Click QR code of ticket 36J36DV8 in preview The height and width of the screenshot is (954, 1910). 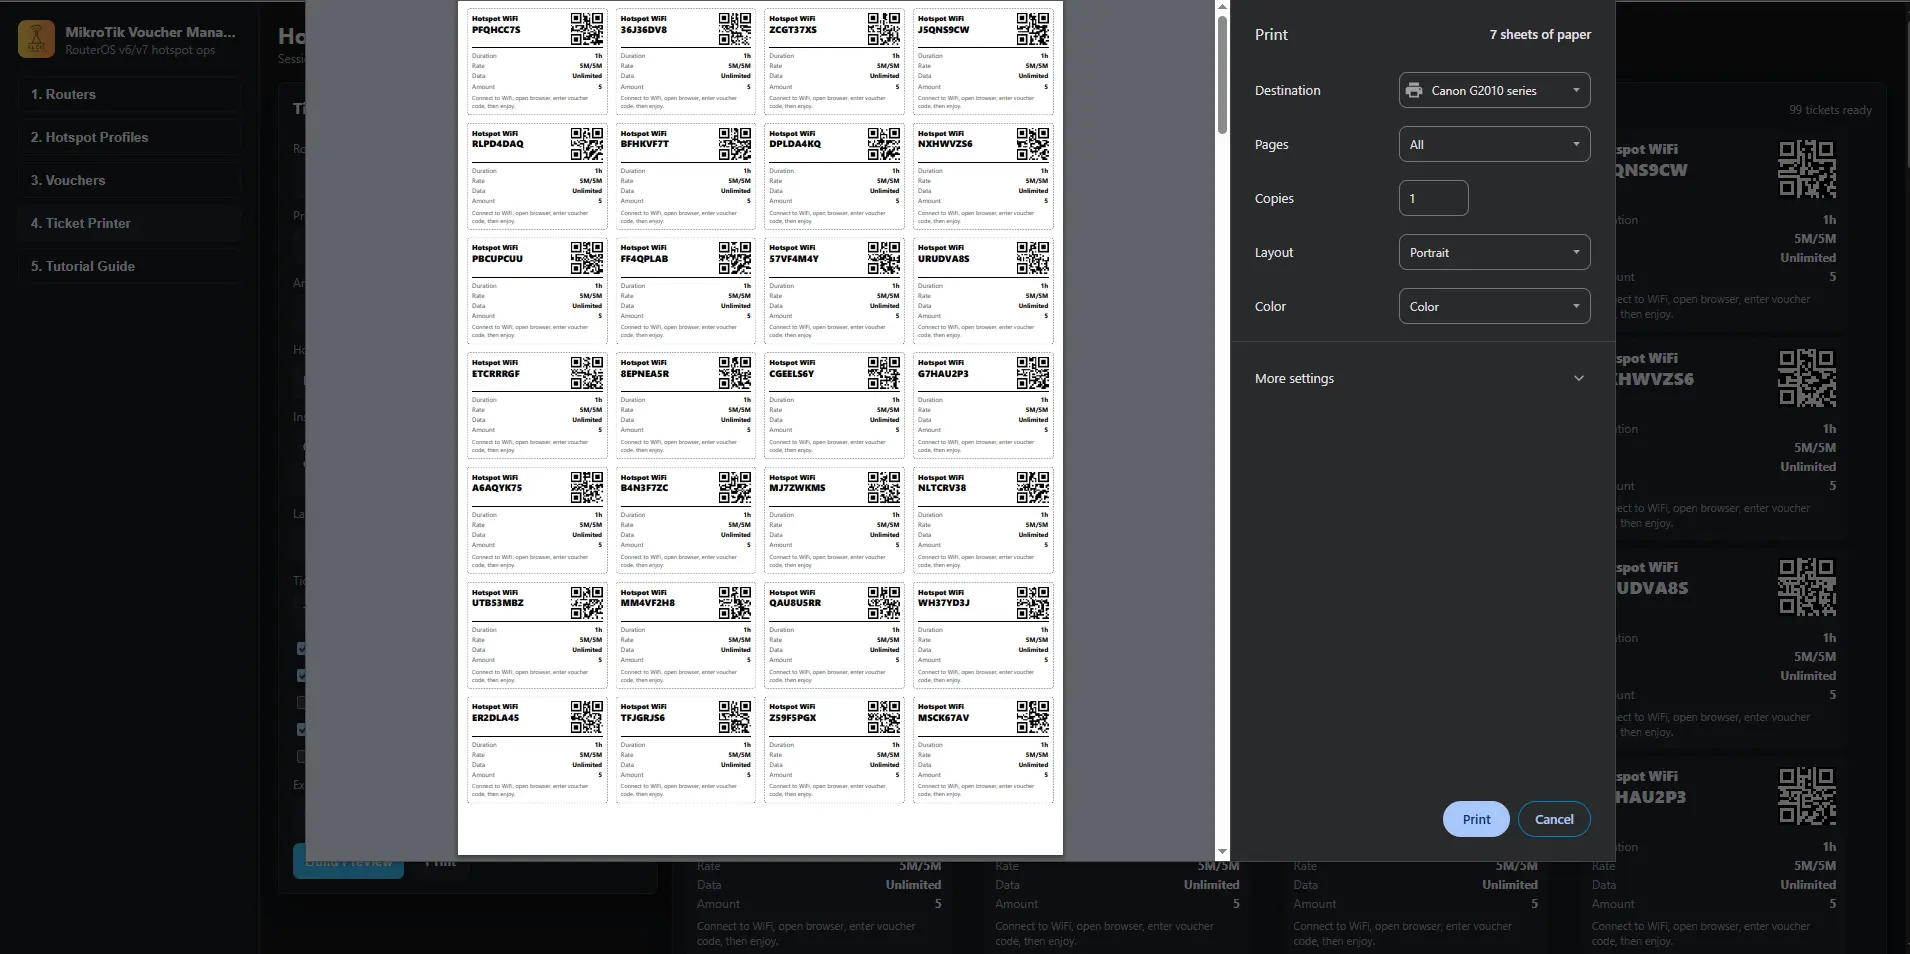click(x=735, y=29)
